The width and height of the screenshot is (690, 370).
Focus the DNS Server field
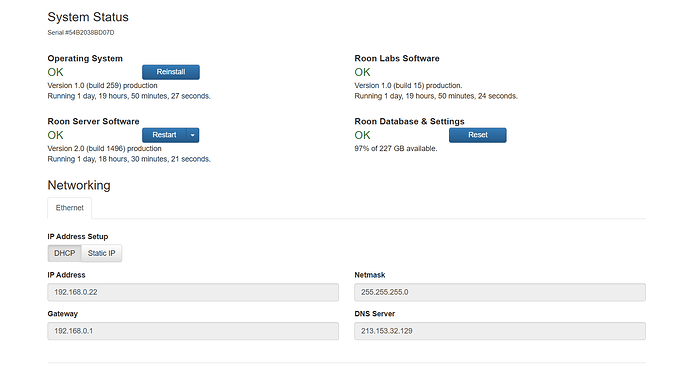(x=500, y=331)
